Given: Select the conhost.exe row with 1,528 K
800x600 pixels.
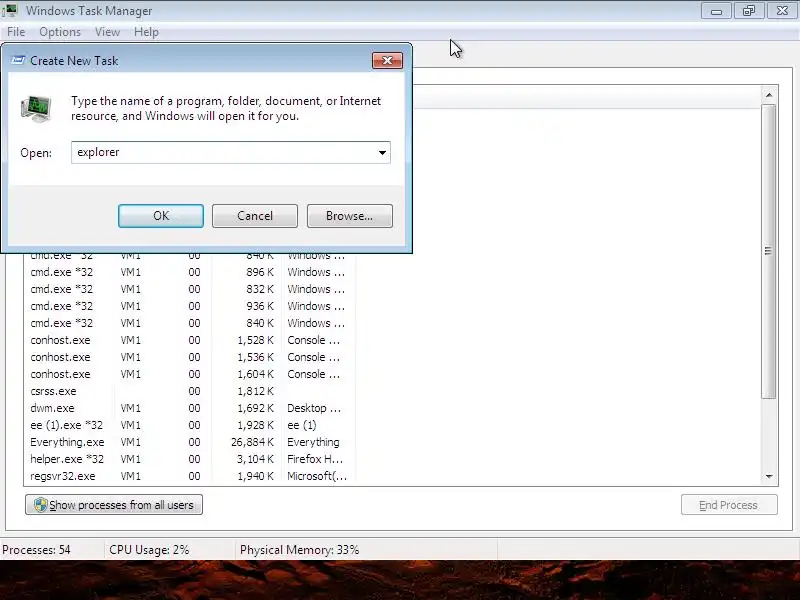Looking at the screenshot, I should (189, 340).
